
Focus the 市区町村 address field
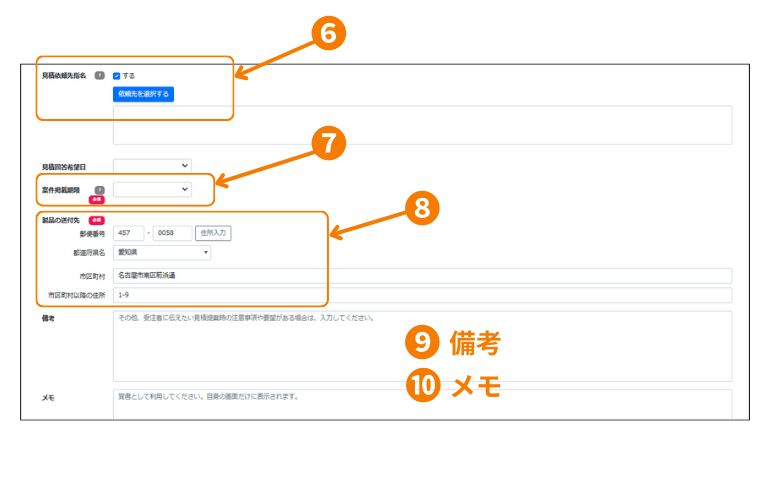tap(422, 275)
